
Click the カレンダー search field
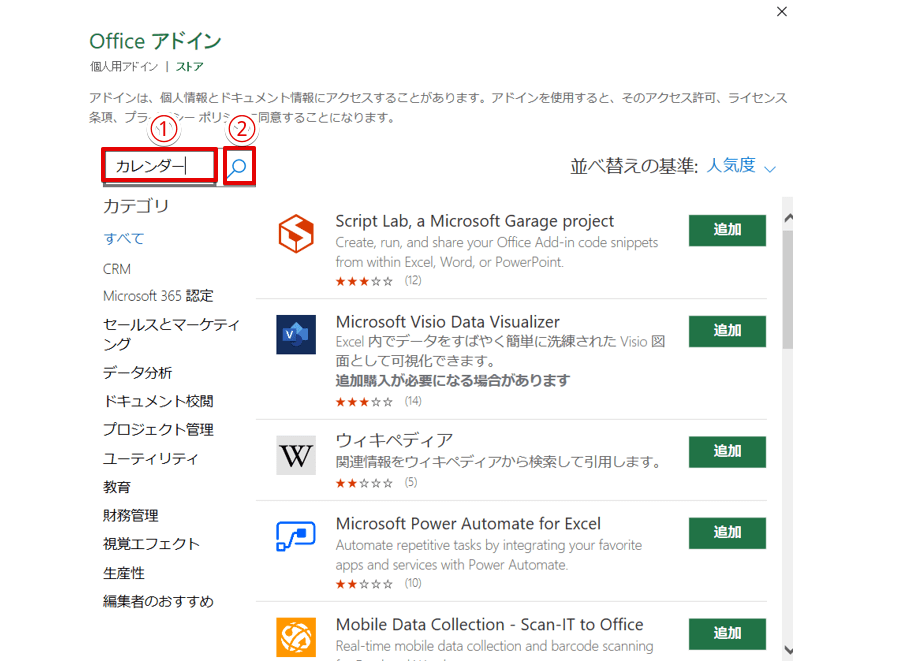pyautogui.click(x=160, y=166)
